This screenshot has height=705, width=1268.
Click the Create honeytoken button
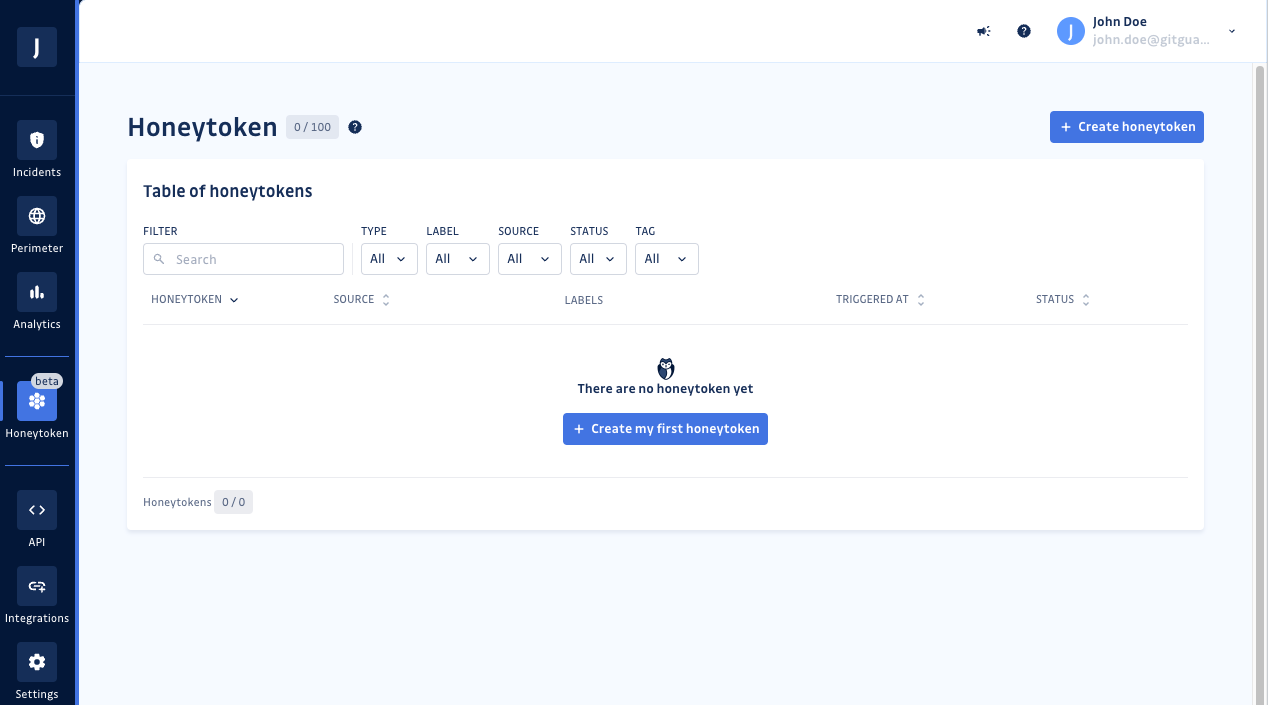1126,127
